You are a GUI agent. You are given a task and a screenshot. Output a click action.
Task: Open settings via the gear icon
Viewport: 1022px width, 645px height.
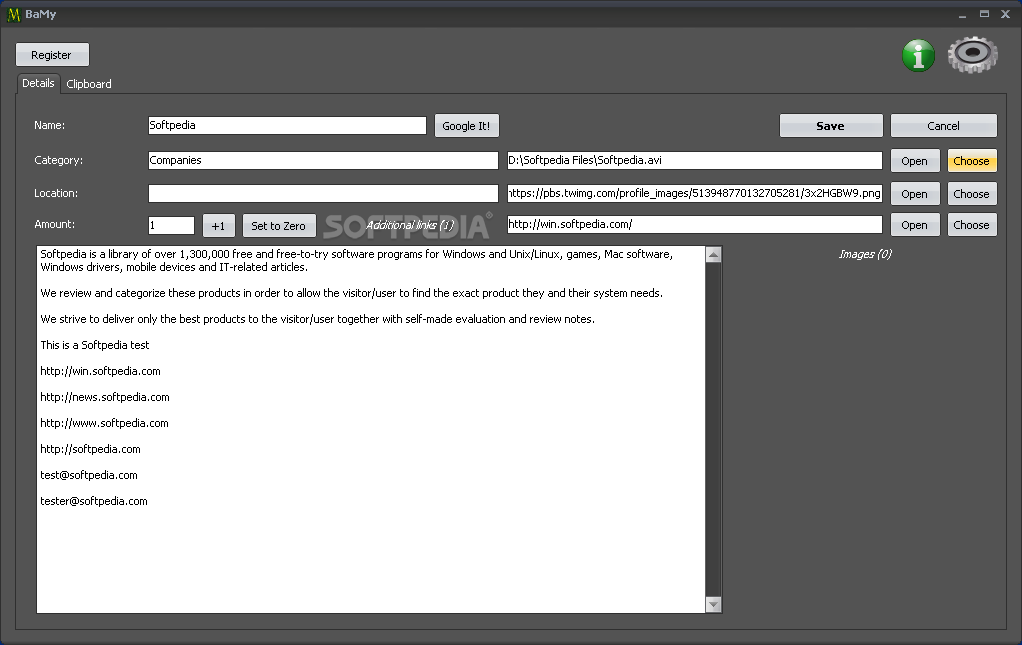[x=972, y=55]
